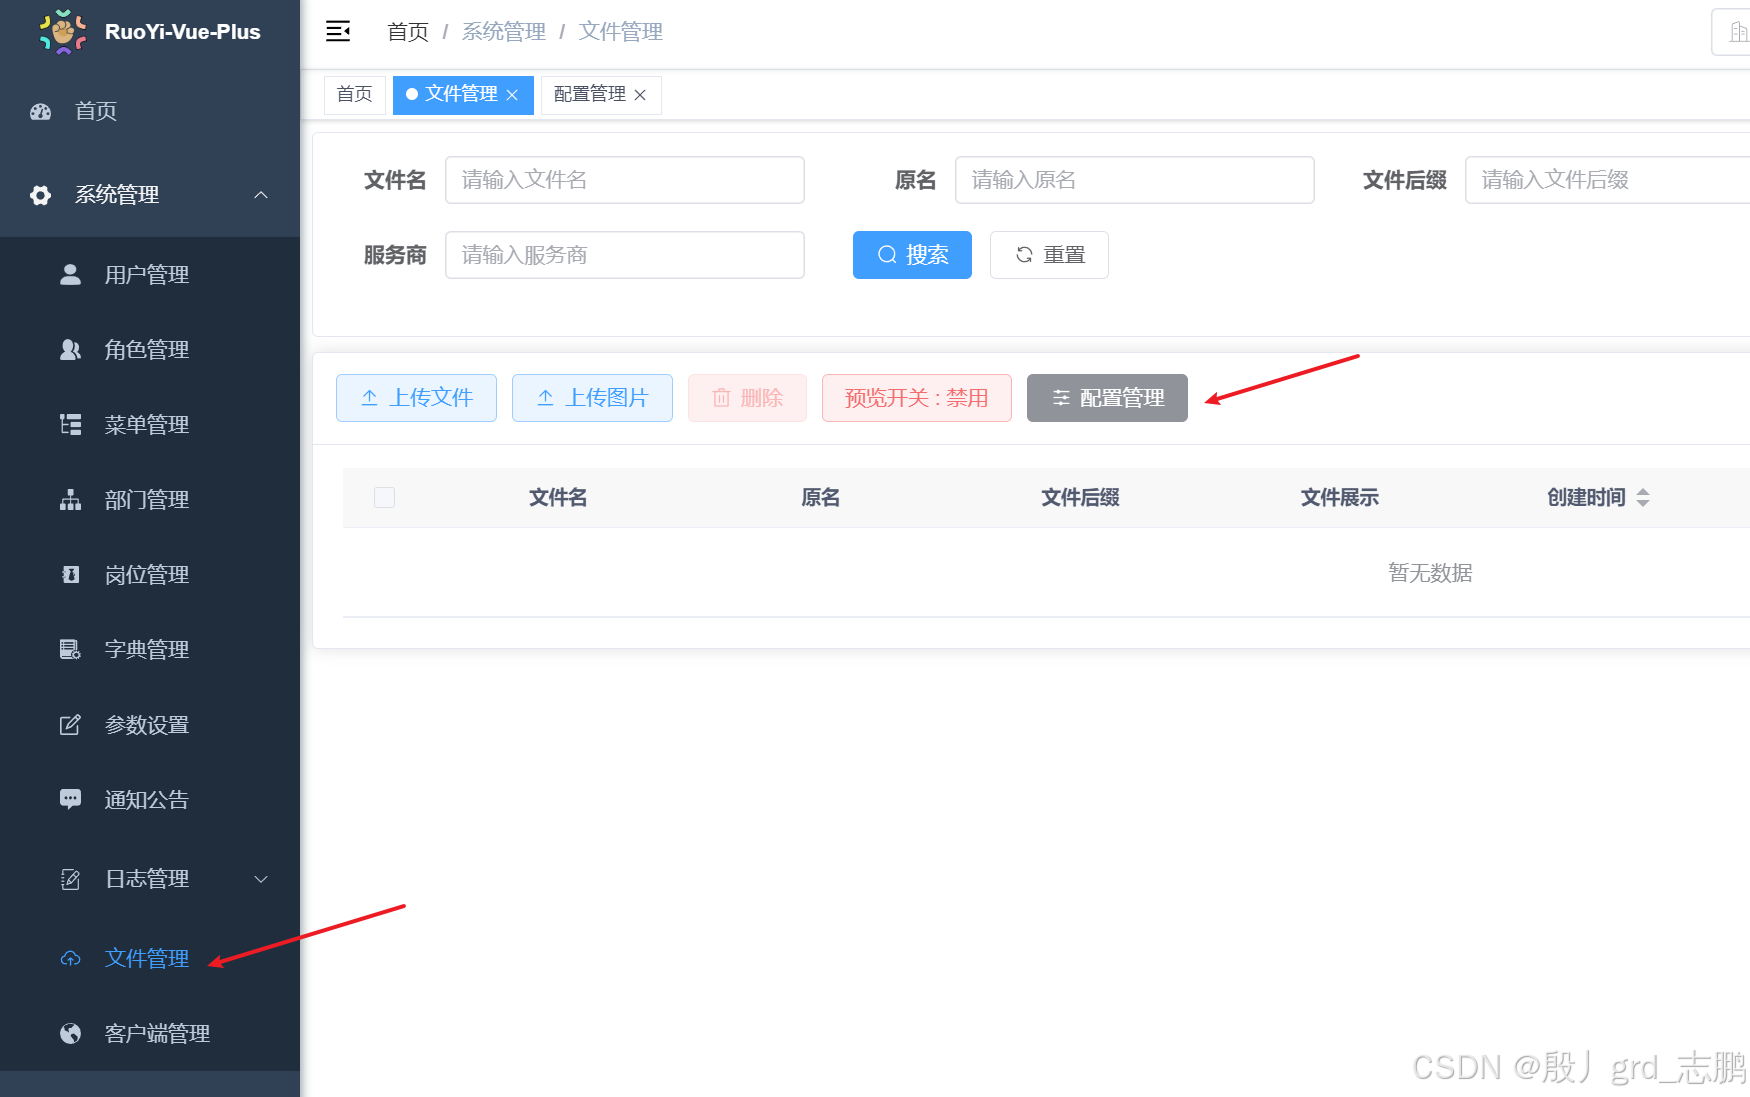This screenshot has height=1097, width=1750.
Task: Focus the 文件后缀 input field
Action: [1608, 180]
